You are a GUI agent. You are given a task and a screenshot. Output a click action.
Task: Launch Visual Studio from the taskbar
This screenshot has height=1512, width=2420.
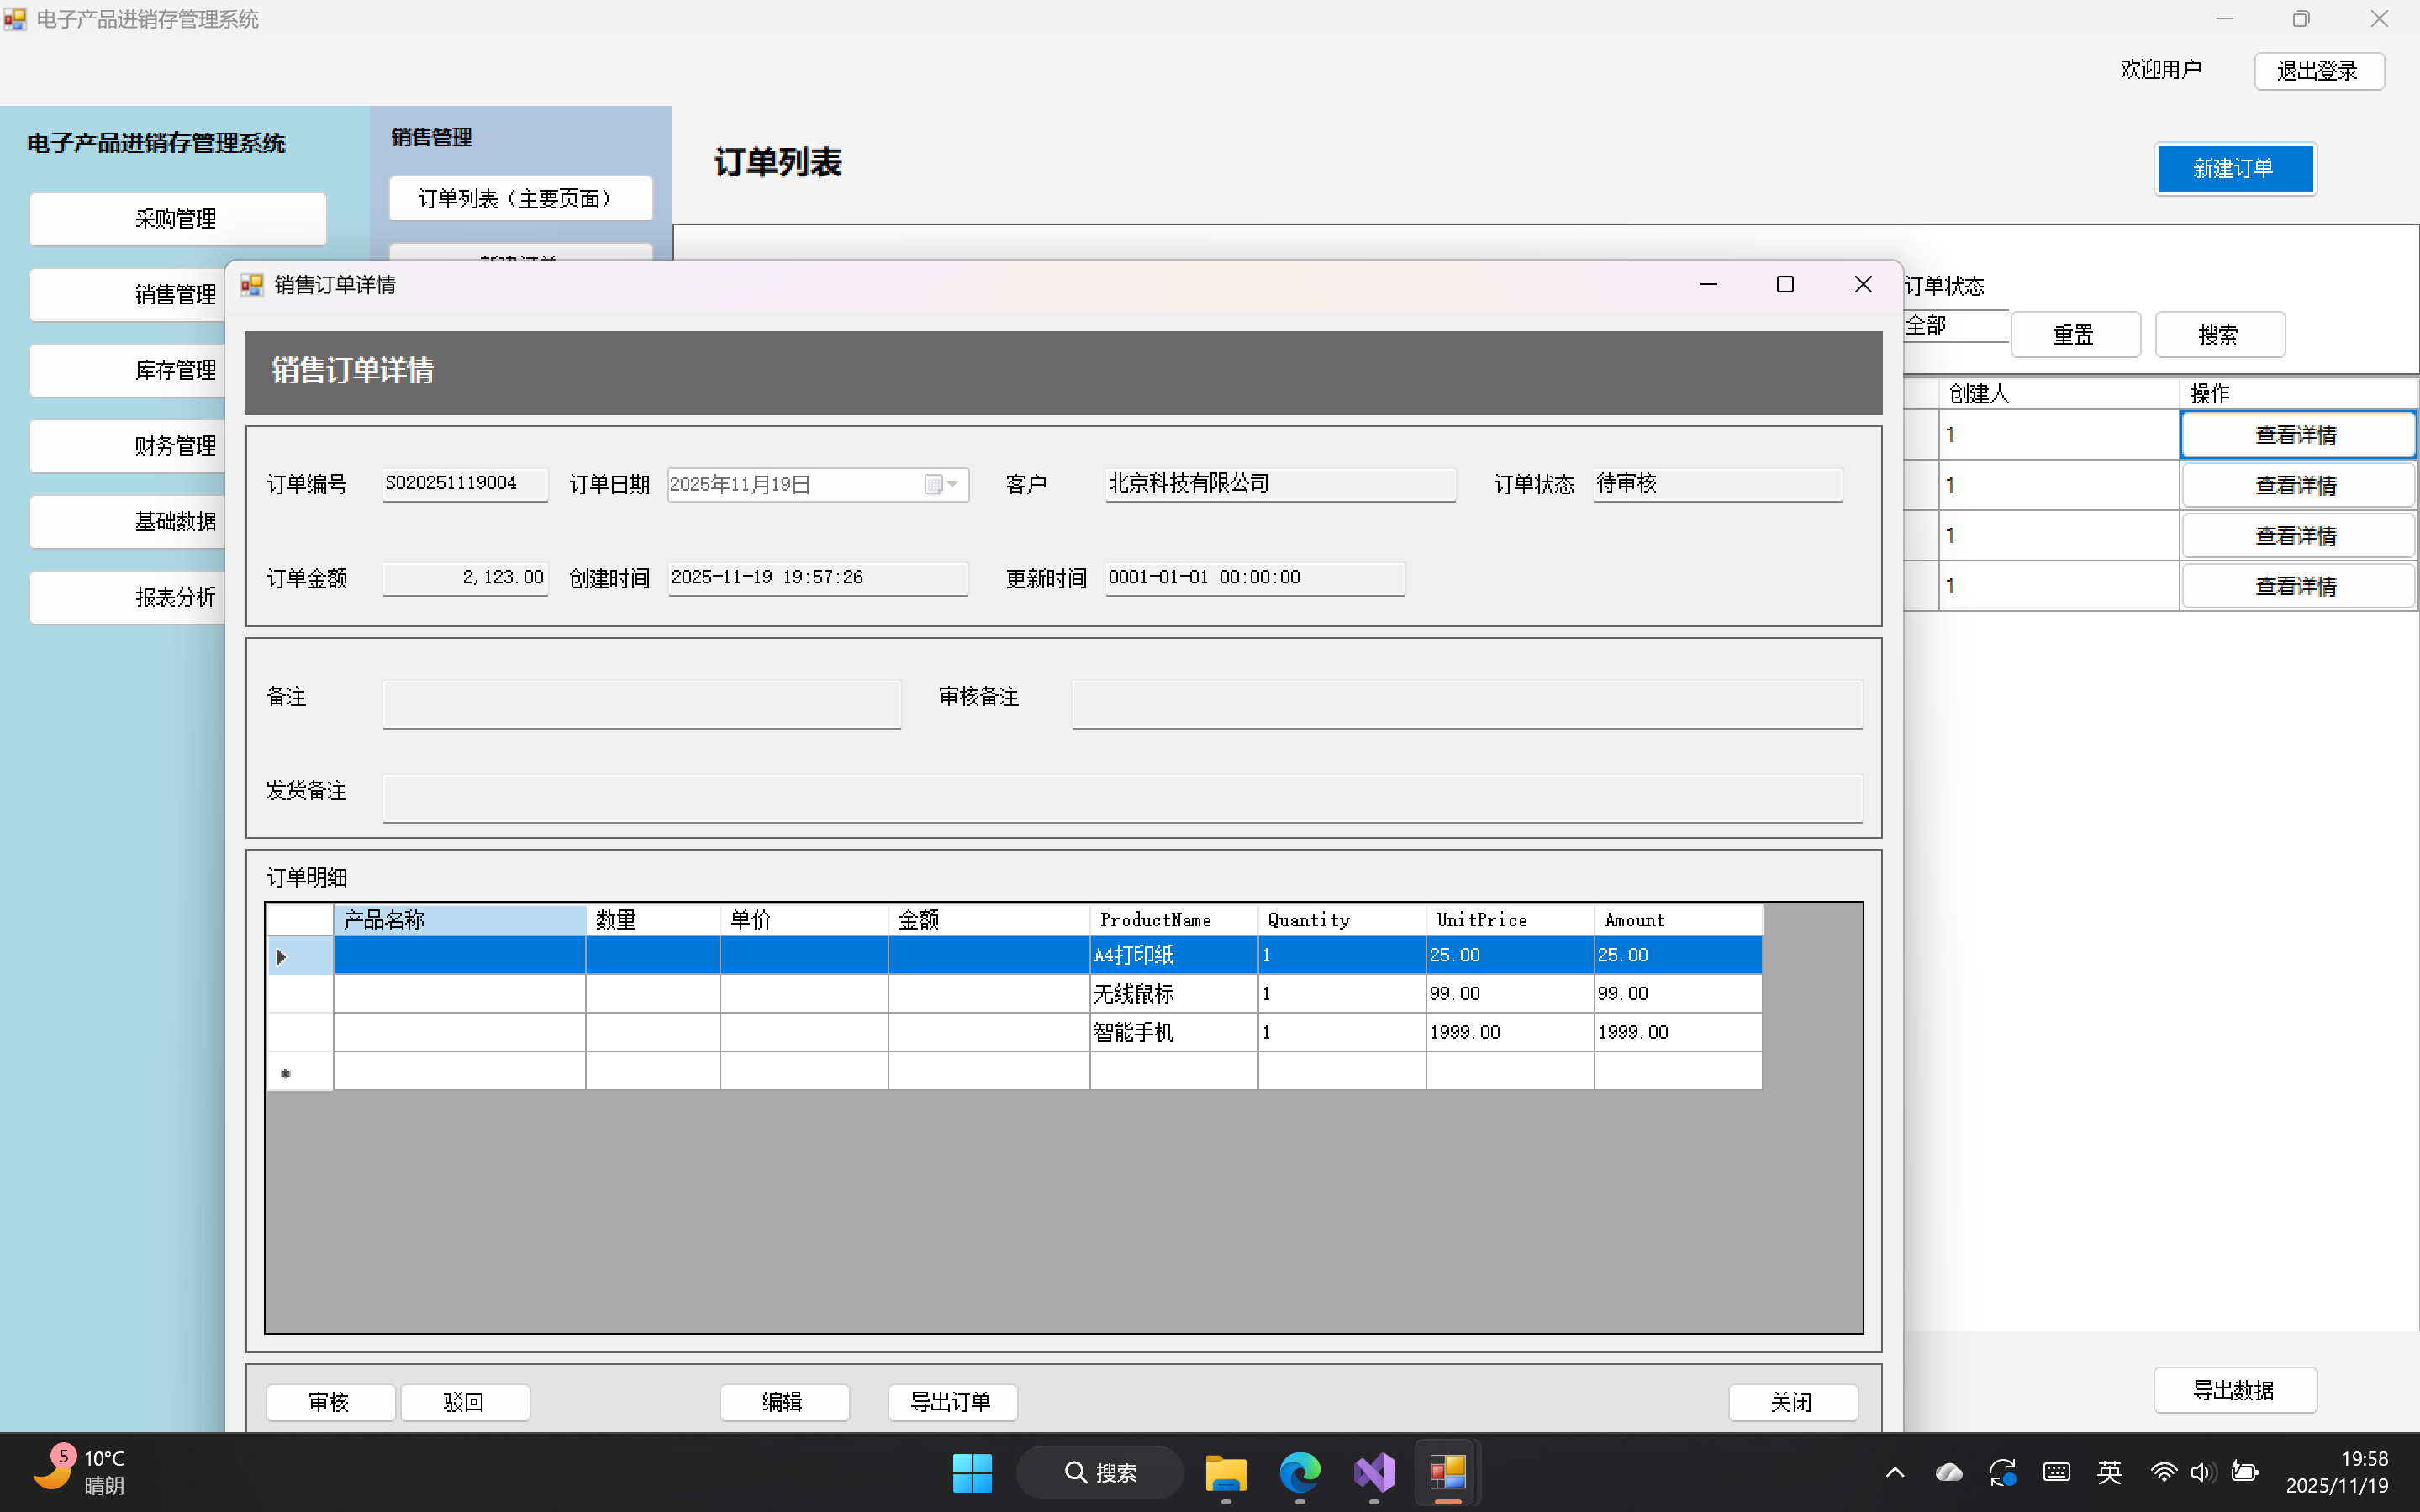tap(1374, 1472)
